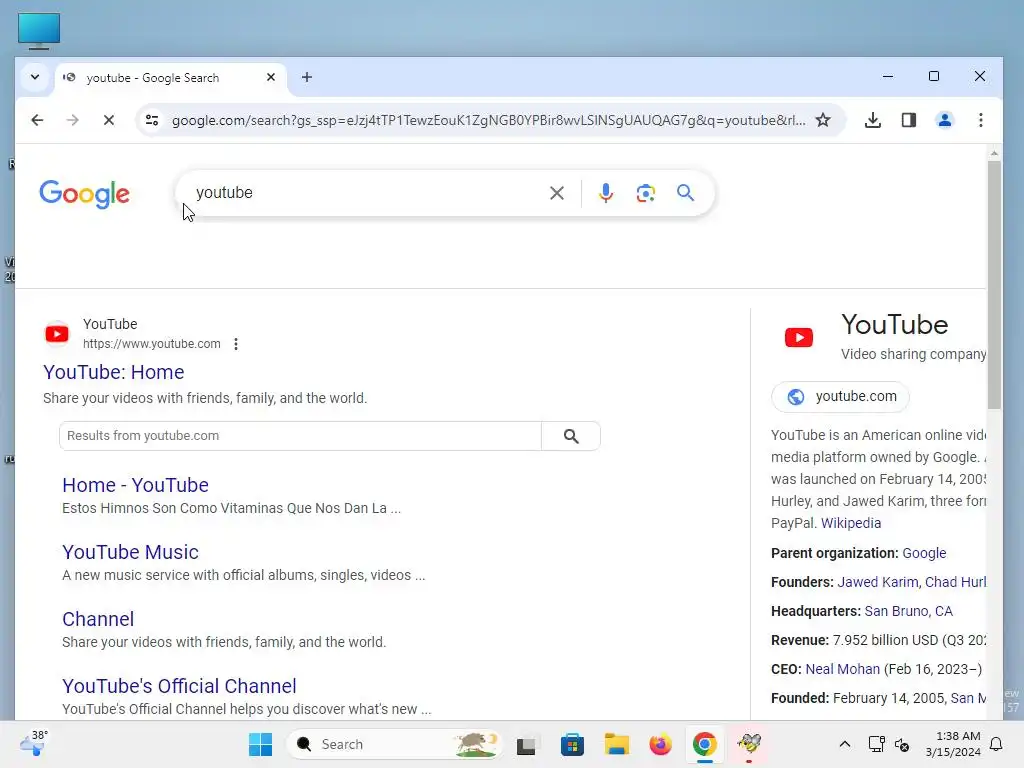Start voice search with microphone

coord(605,193)
